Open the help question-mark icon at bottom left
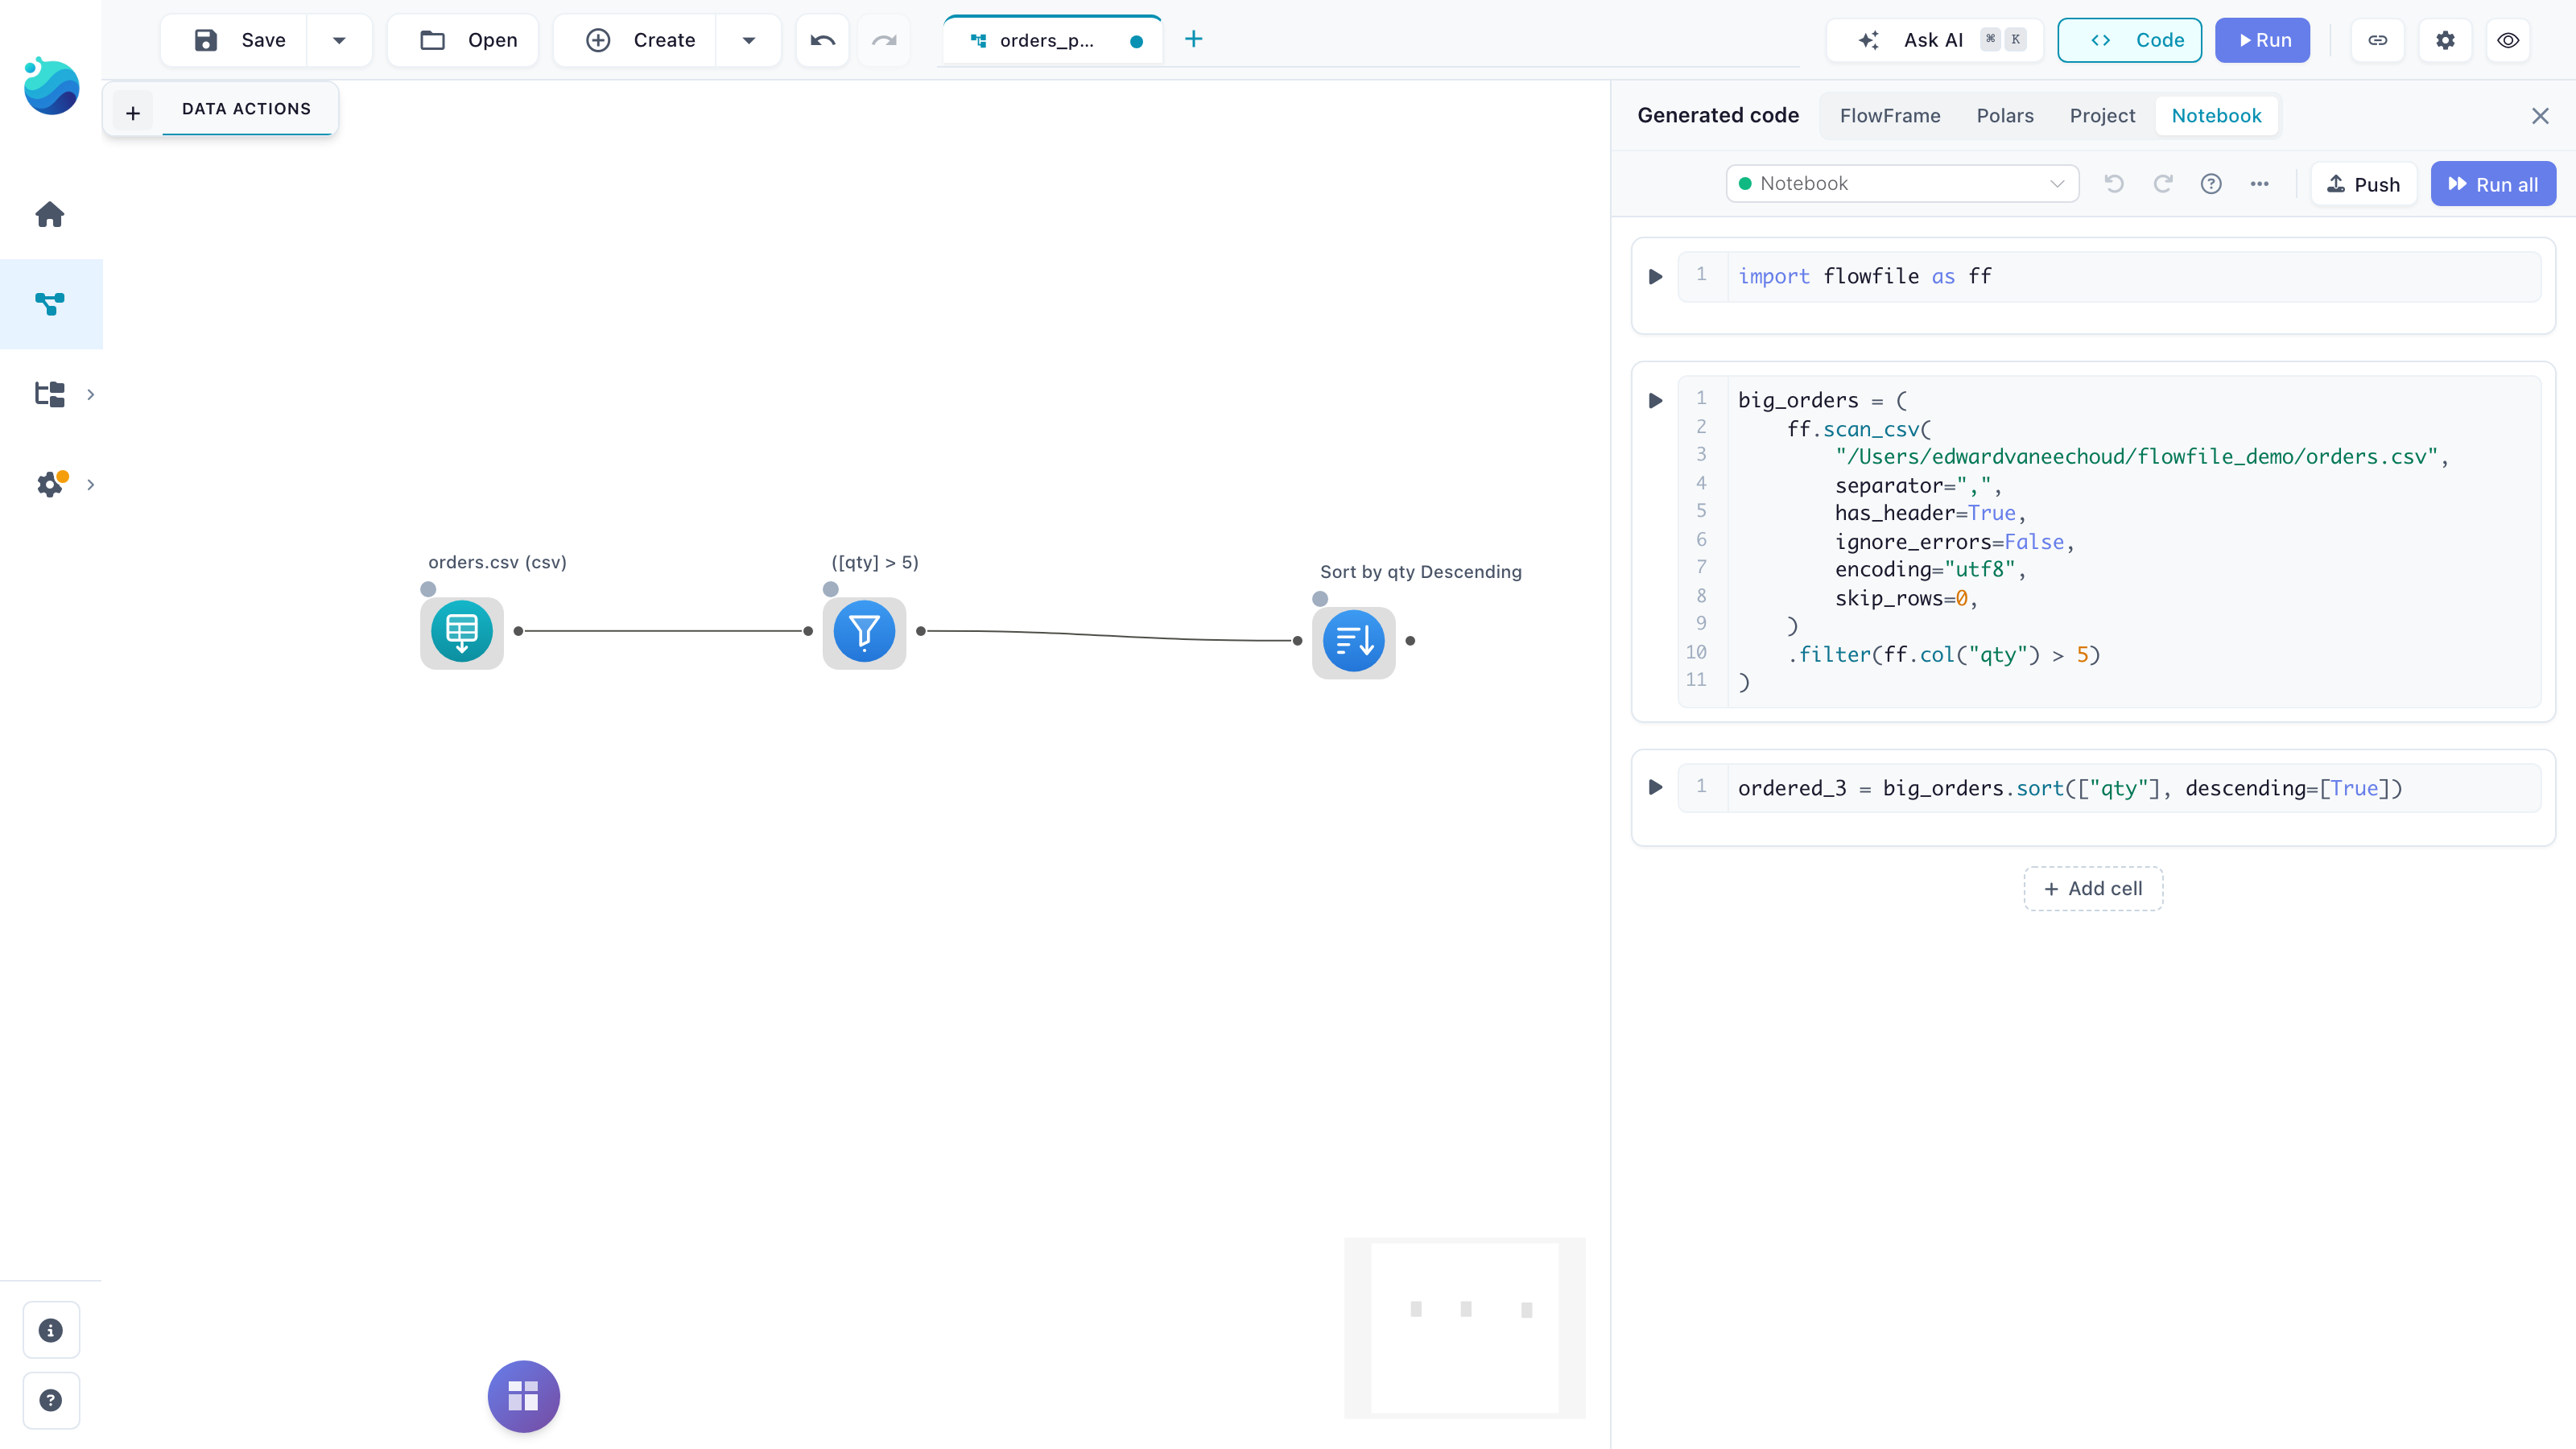The image size is (2576, 1449). 51,1400
